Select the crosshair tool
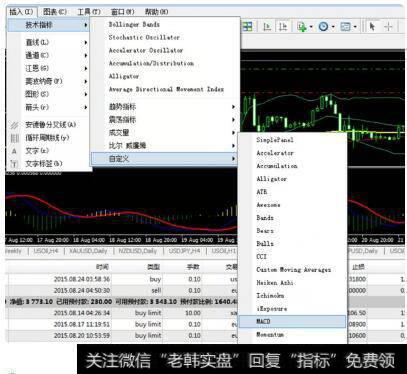This screenshot has width=407, height=374. click(x=388, y=26)
